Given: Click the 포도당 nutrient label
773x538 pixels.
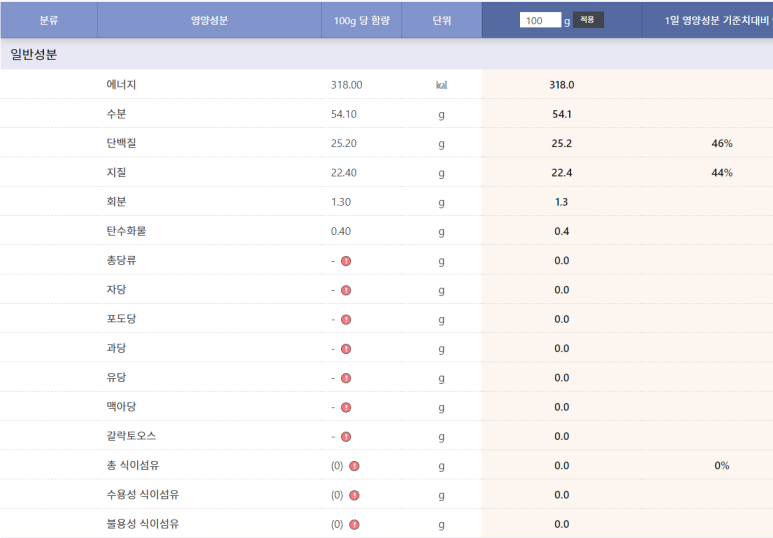Looking at the screenshot, I should 121,319.
